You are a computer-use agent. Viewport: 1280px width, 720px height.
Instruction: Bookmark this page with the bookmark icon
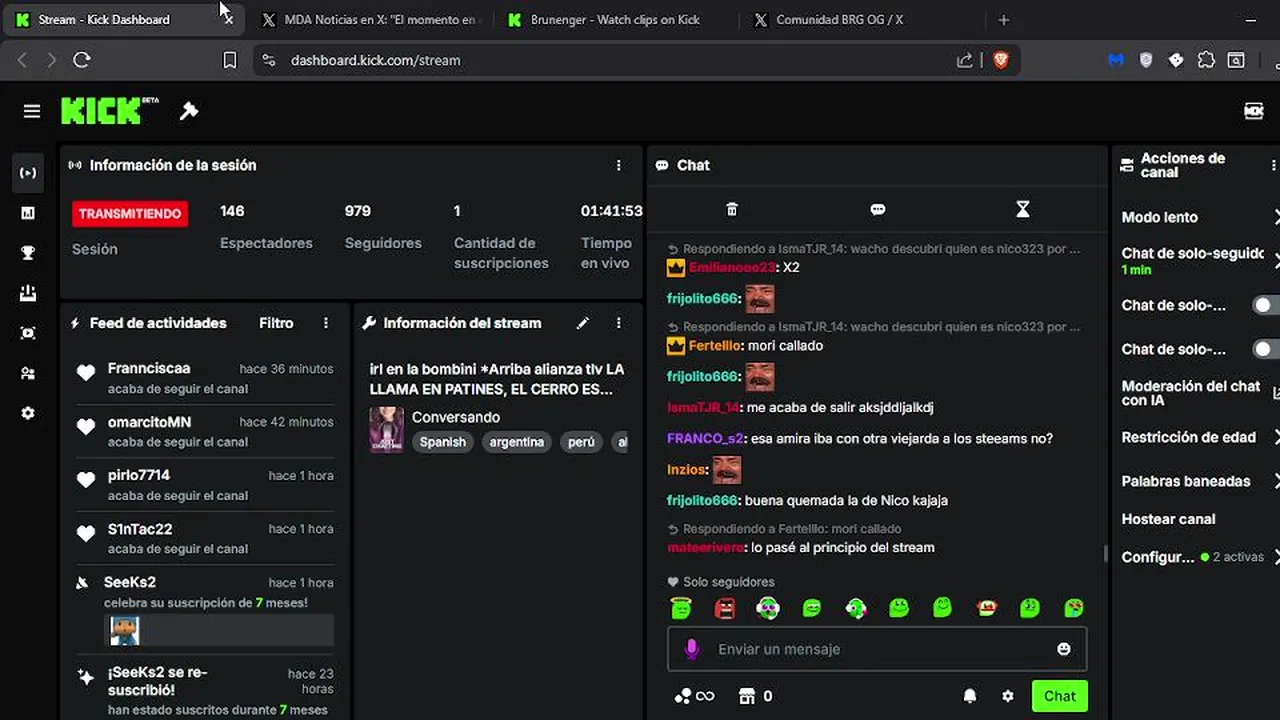pyautogui.click(x=229, y=60)
